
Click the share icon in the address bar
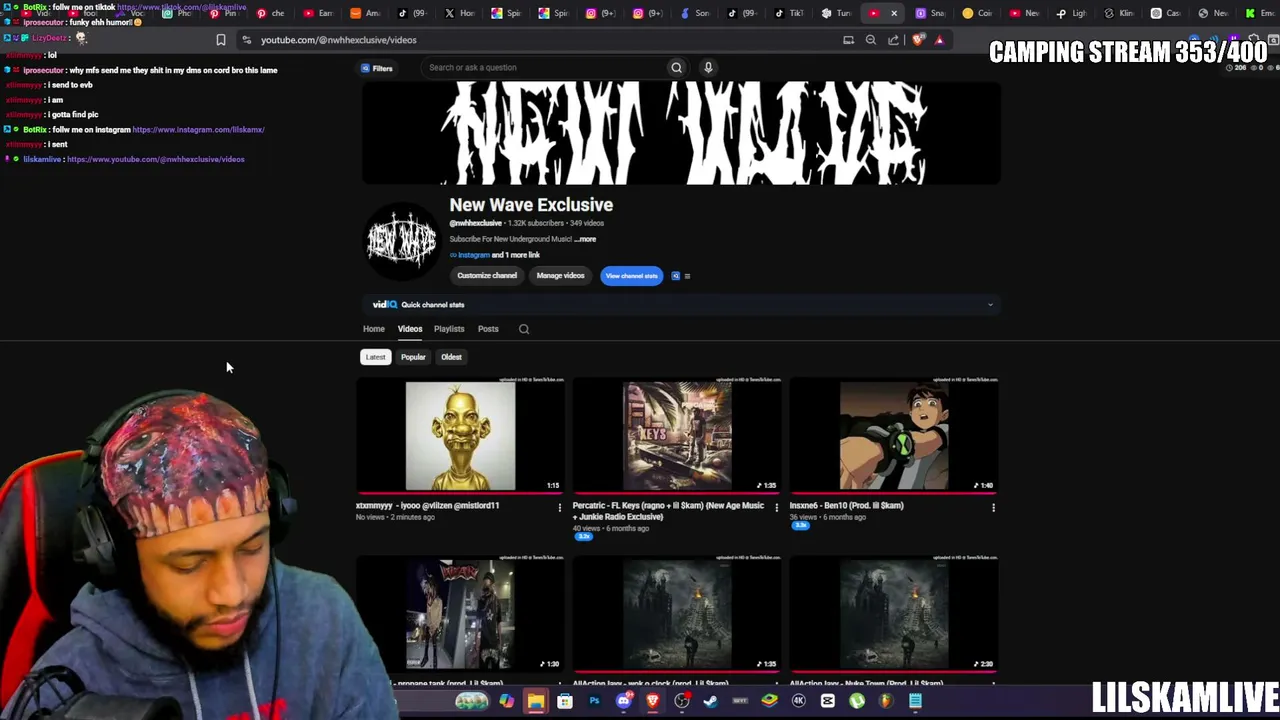pyautogui.click(x=894, y=40)
